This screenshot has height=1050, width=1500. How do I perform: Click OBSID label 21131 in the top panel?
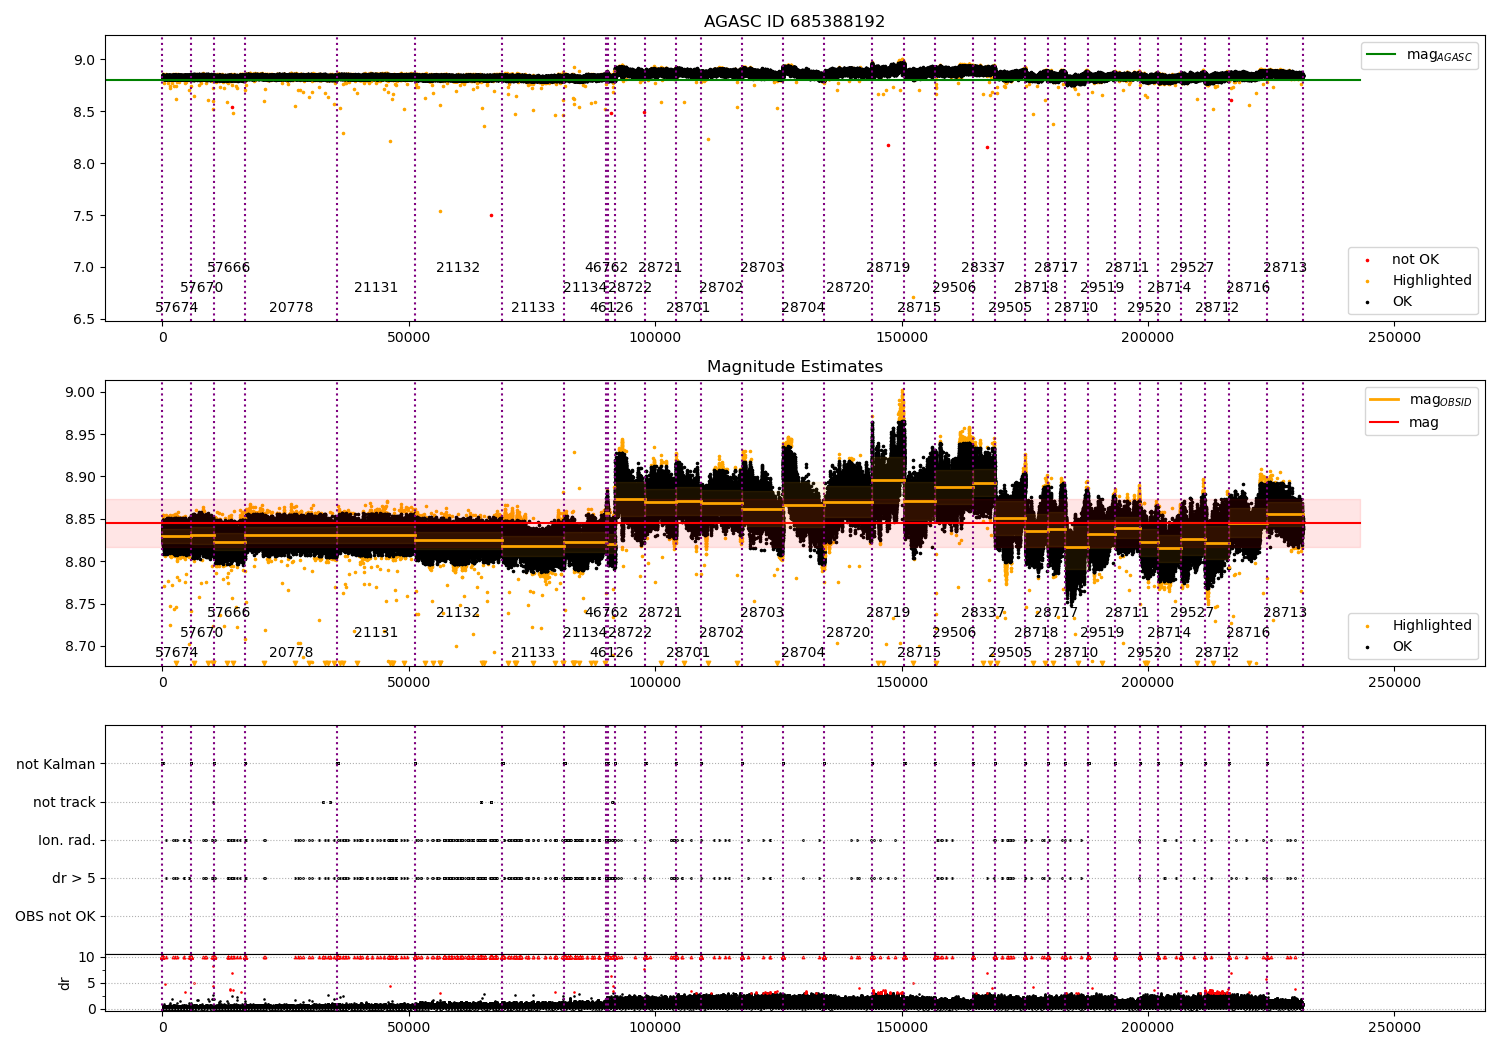coord(376,287)
